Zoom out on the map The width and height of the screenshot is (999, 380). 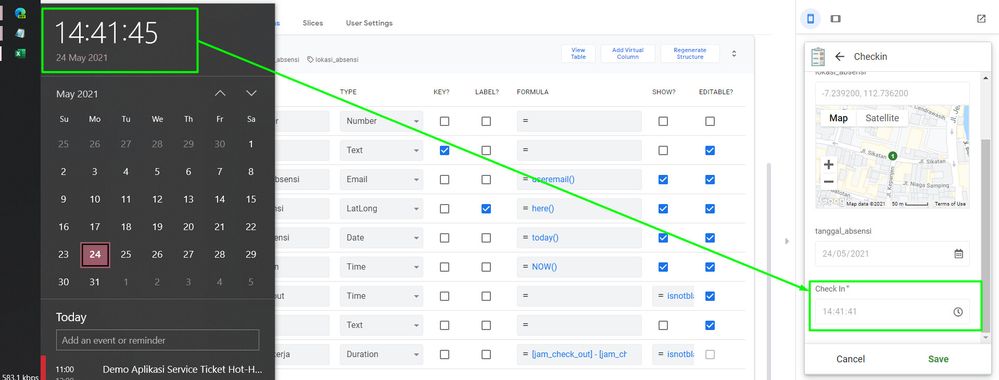click(828, 182)
